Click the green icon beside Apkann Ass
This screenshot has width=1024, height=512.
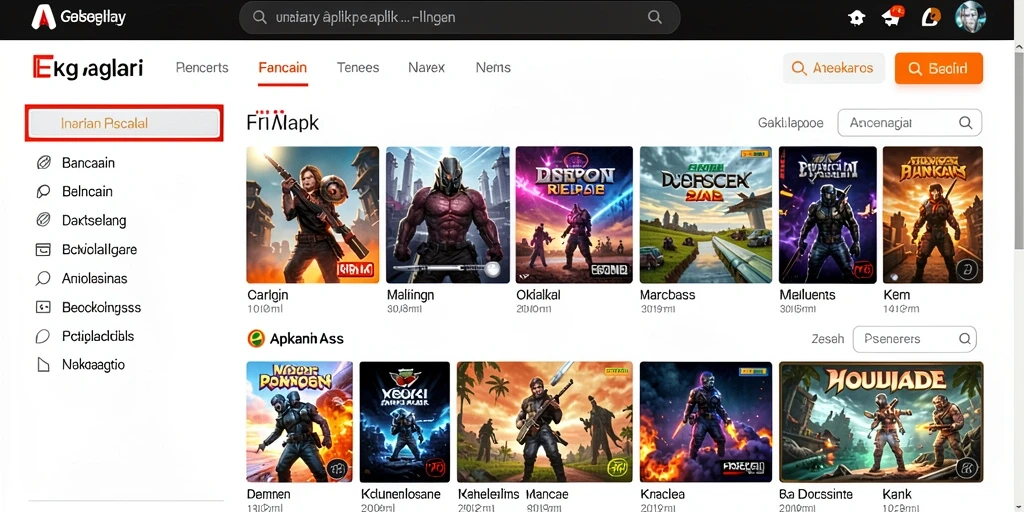click(x=257, y=338)
